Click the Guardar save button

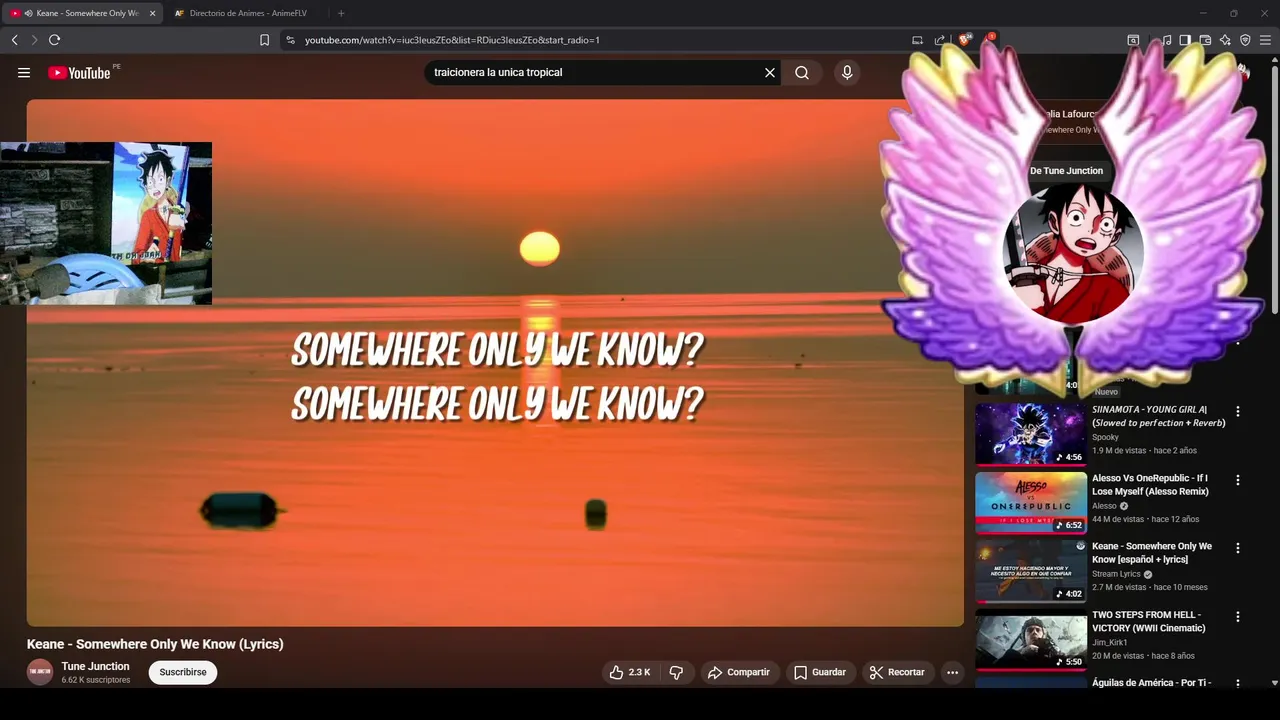[819, 672]
